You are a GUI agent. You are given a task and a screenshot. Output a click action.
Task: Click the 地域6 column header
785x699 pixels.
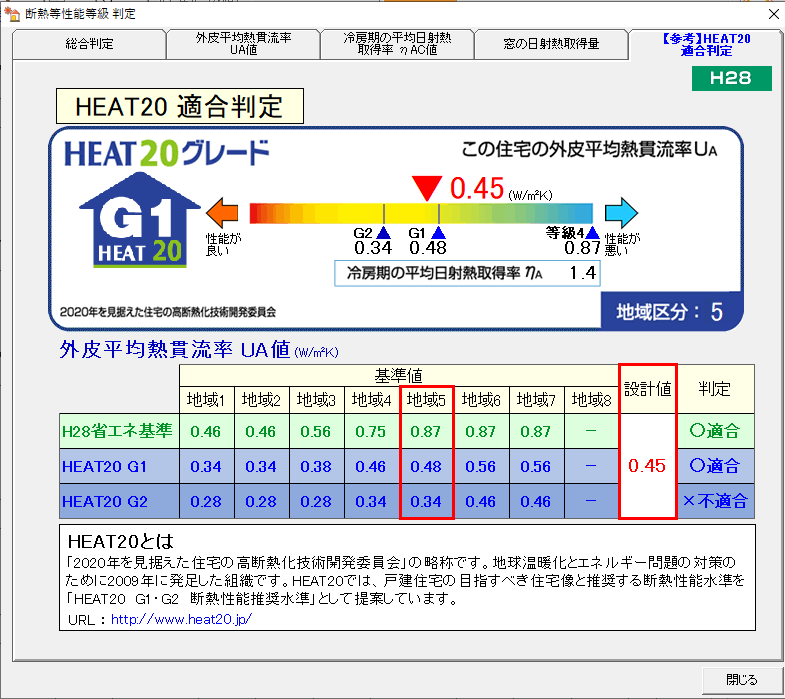[481, 400]
